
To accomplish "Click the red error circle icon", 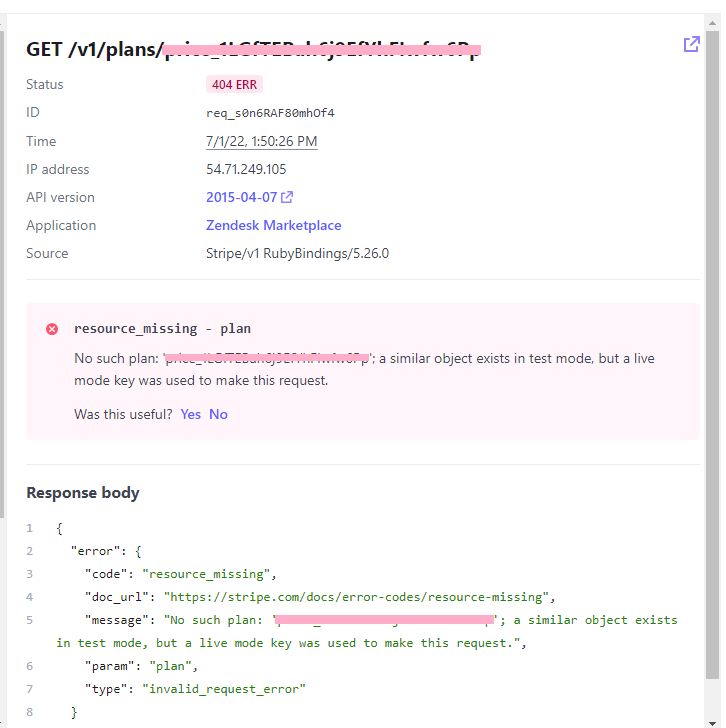I will pyautogui.click(x=52, y=329).
